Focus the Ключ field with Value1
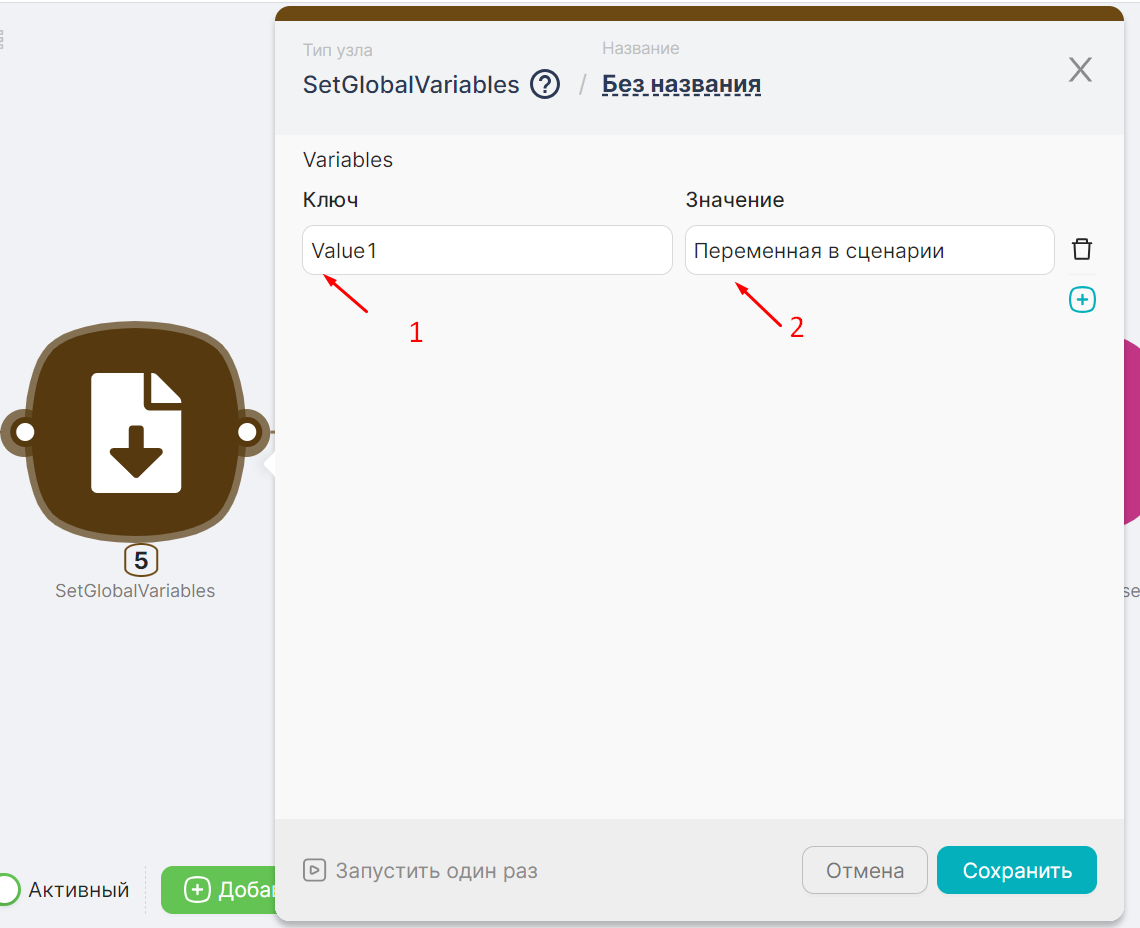 pyautogui.click(x=487, y=250)
